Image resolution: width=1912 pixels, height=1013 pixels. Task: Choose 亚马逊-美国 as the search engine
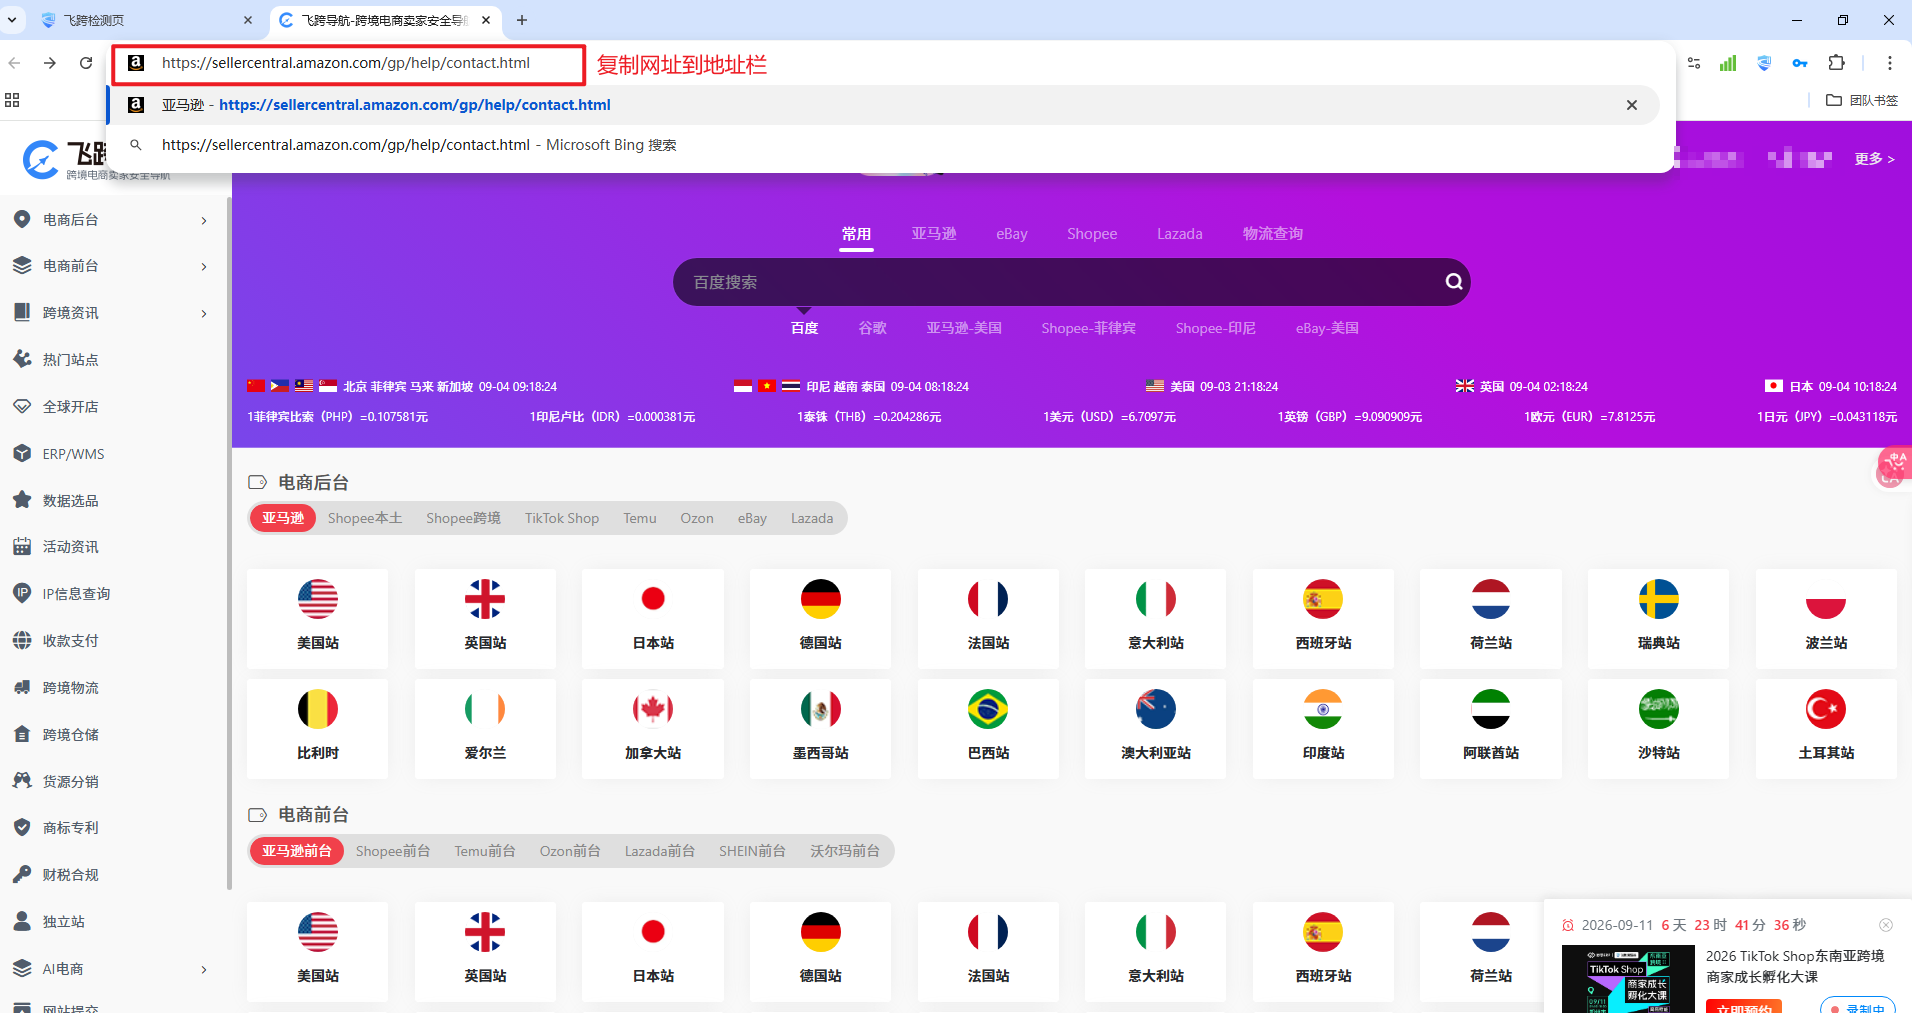click(964, 328)
